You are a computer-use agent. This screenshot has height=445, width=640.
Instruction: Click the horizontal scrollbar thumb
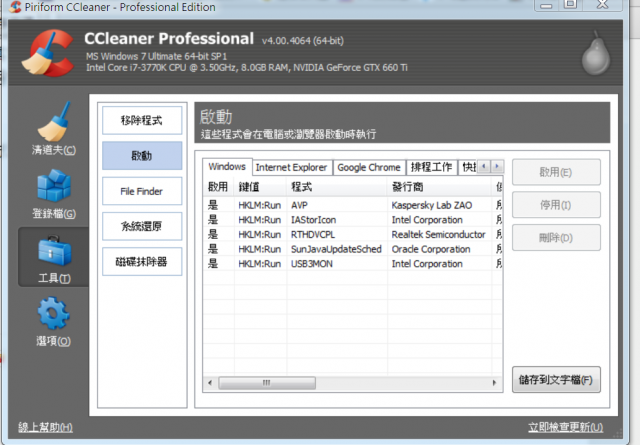tap(267, 383)
